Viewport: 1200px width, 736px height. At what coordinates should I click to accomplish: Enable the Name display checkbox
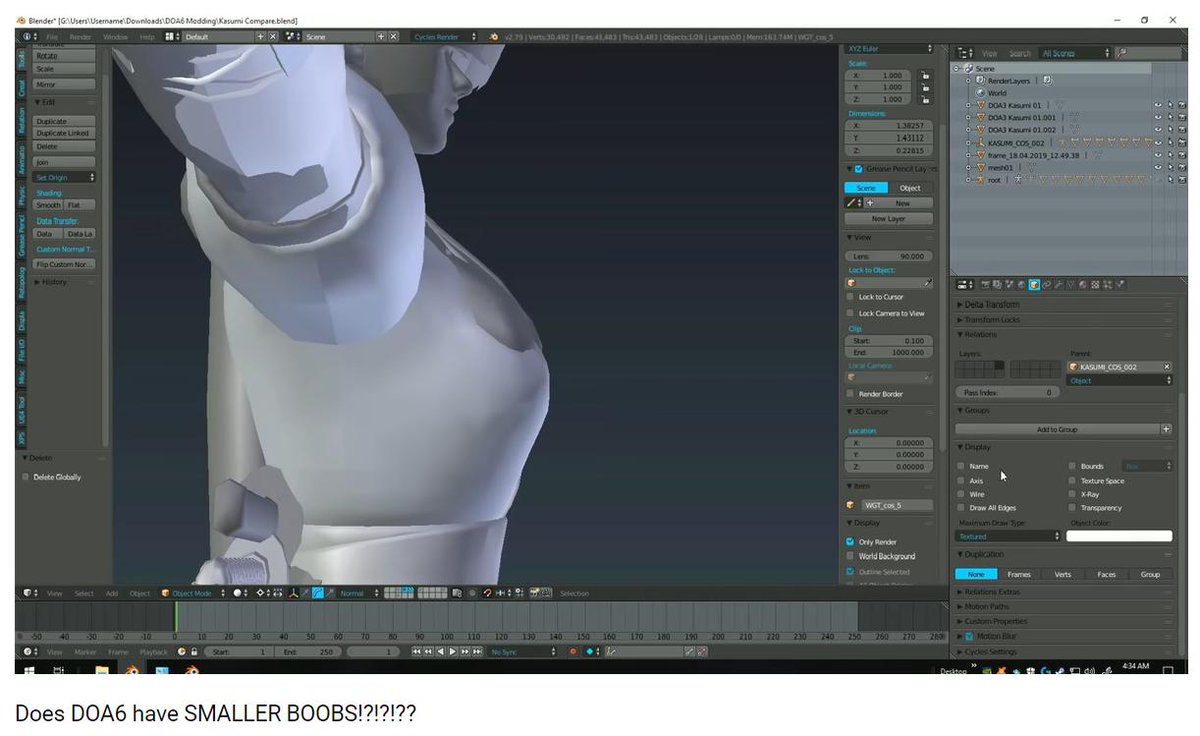click(961, 466)
